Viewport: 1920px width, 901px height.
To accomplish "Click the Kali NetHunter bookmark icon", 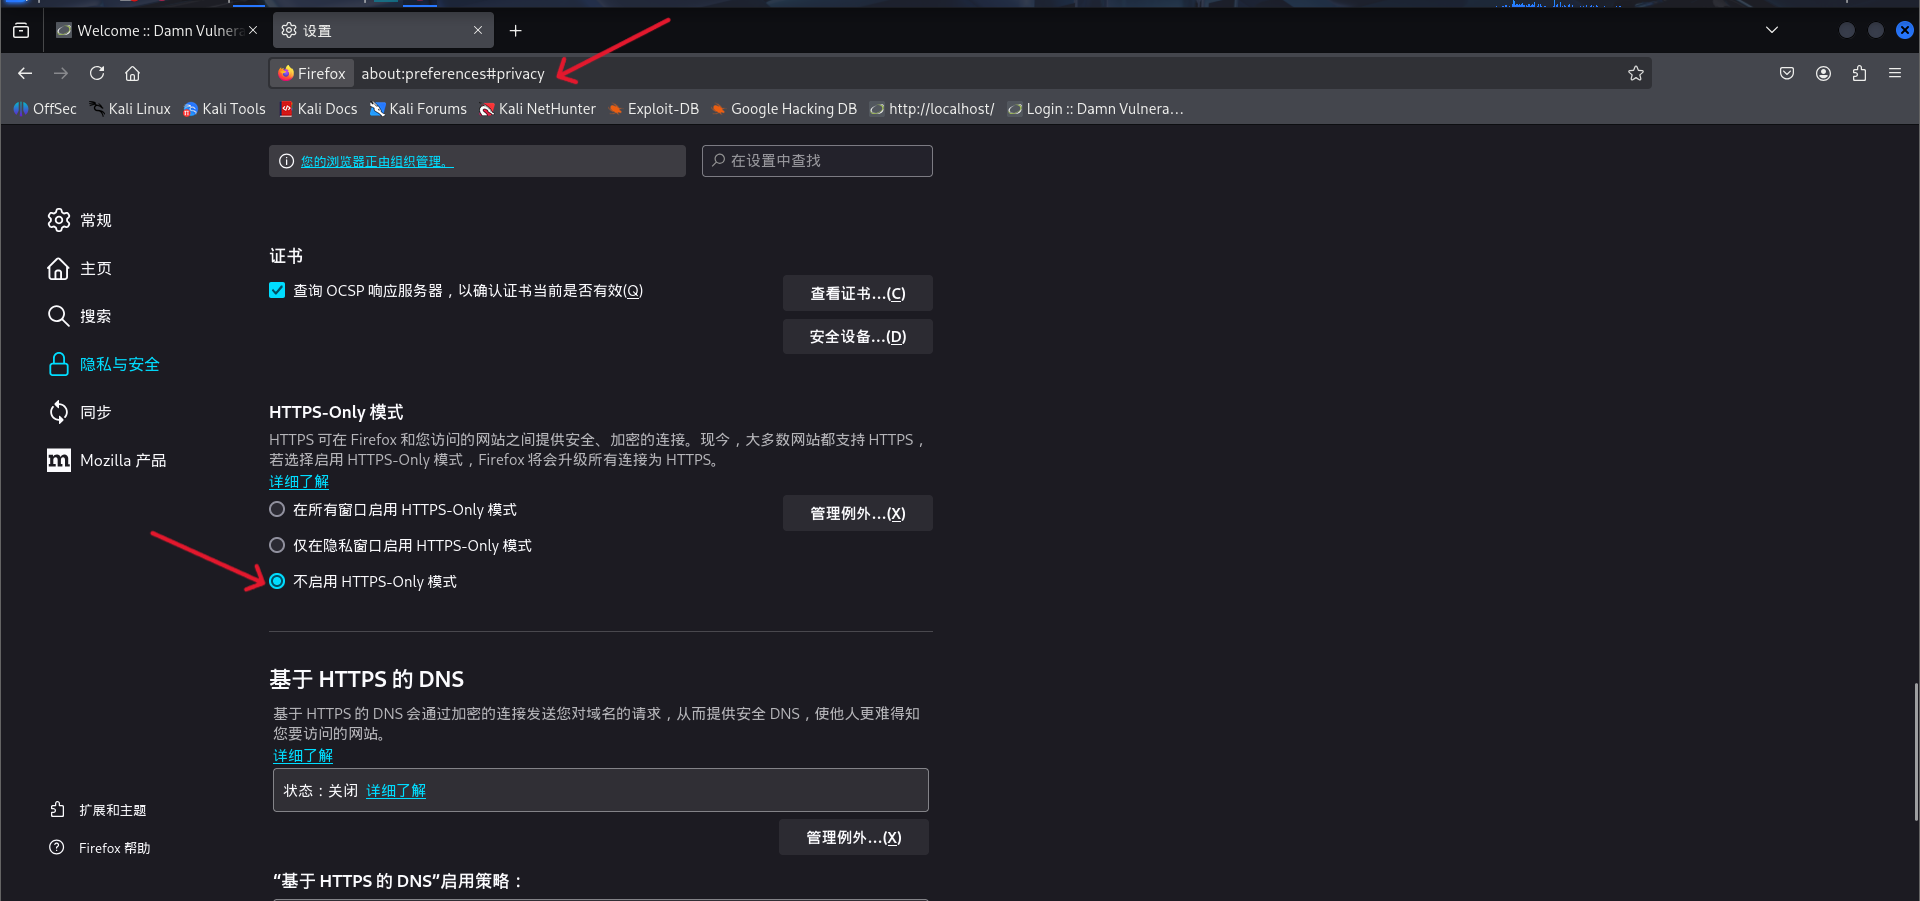I will 489,109.
